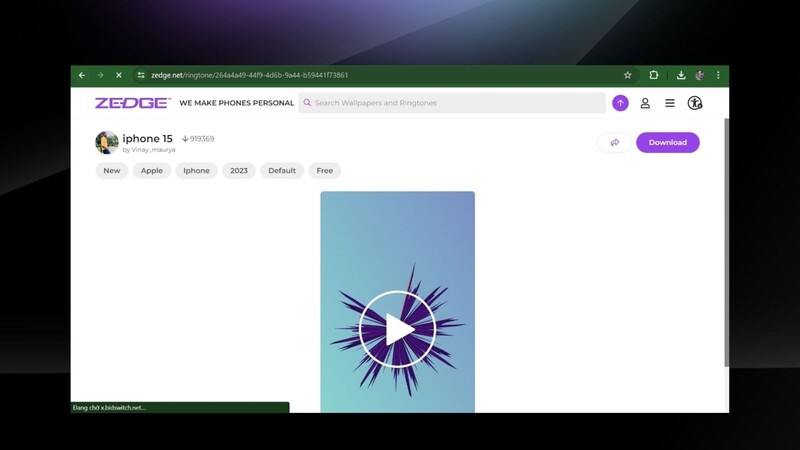Click the browser forward arrow

101,75
